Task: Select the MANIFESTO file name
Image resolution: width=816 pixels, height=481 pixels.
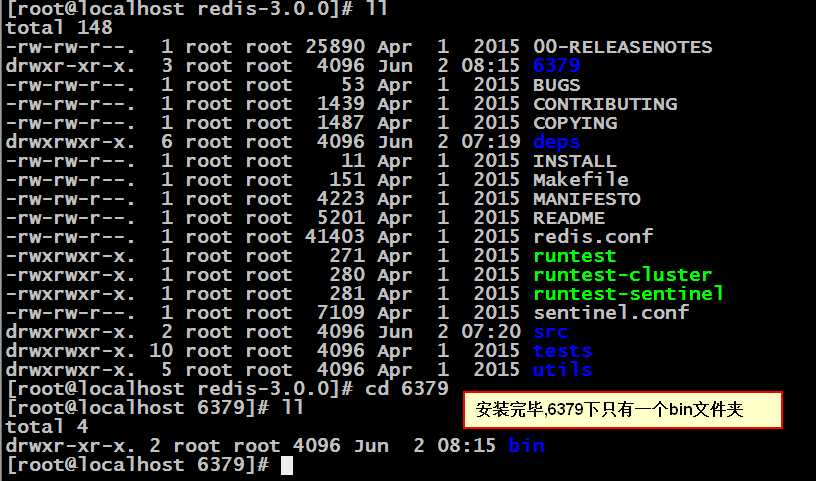Action: [x=587, y=199]
